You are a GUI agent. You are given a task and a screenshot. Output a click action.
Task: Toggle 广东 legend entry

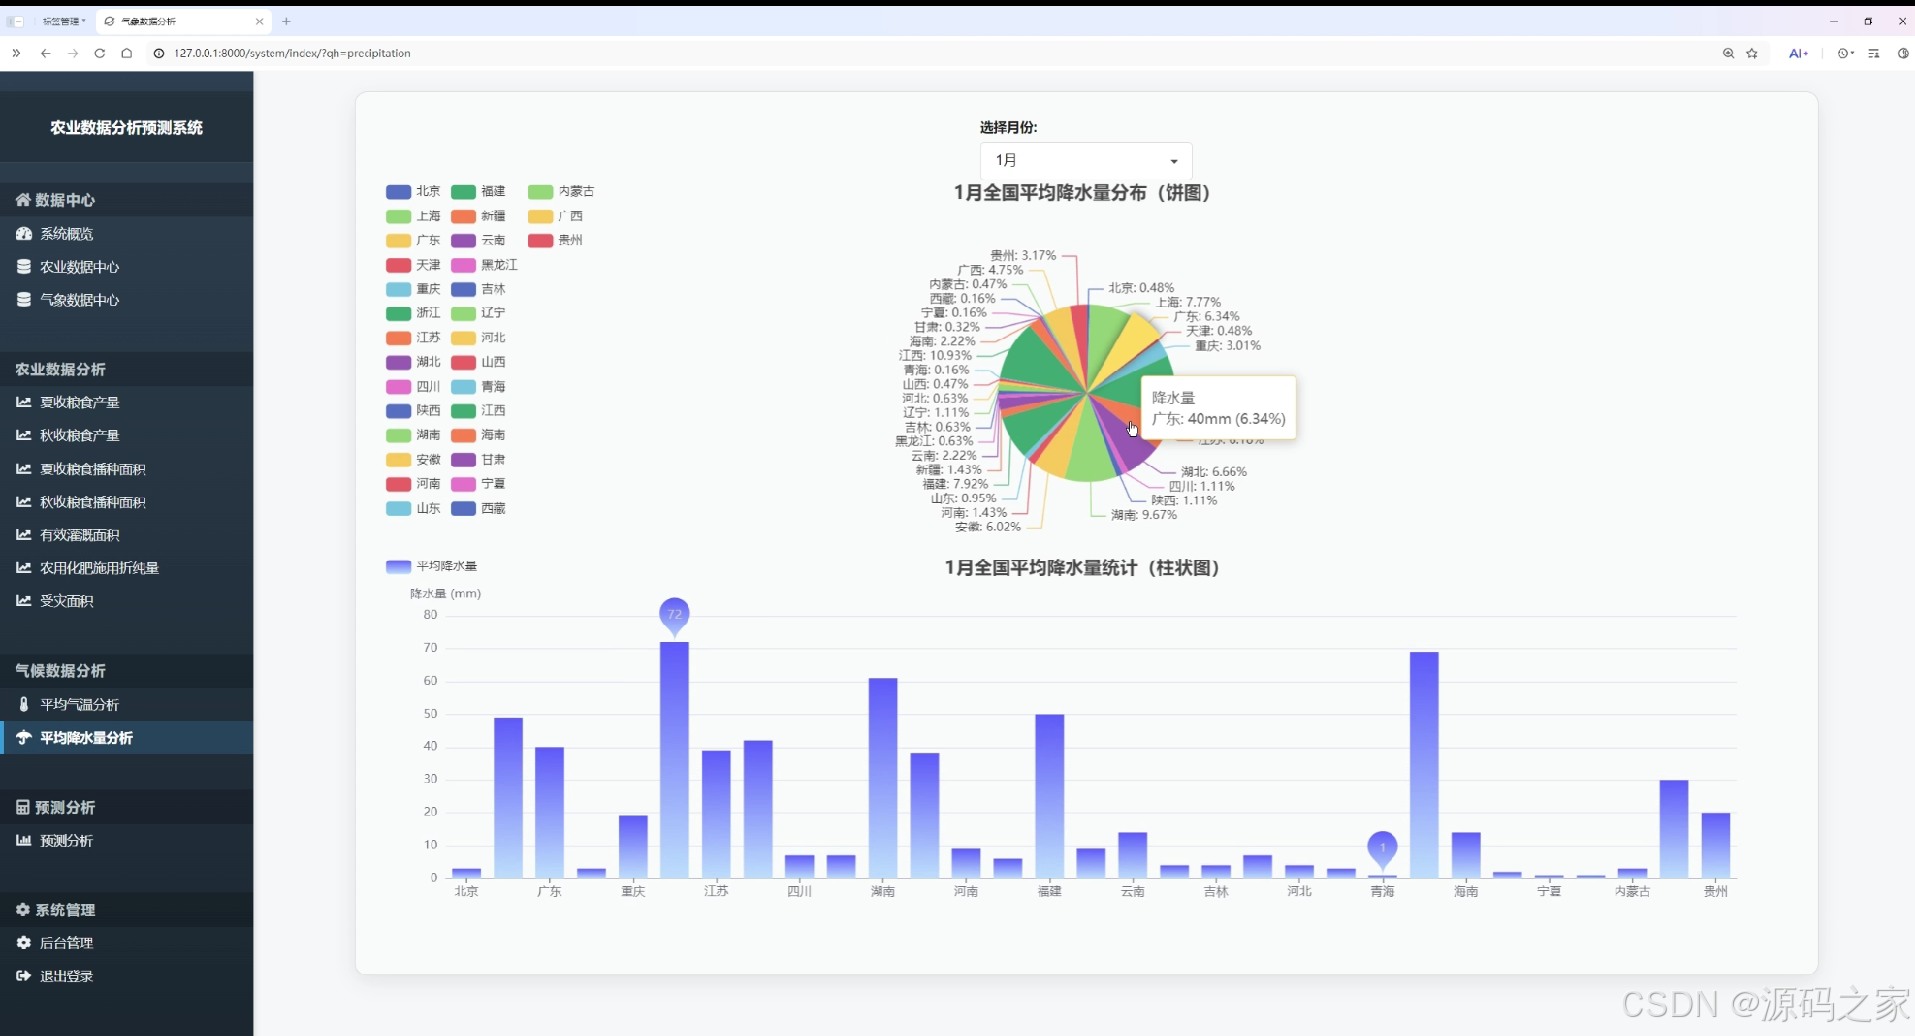pos(413,240)
